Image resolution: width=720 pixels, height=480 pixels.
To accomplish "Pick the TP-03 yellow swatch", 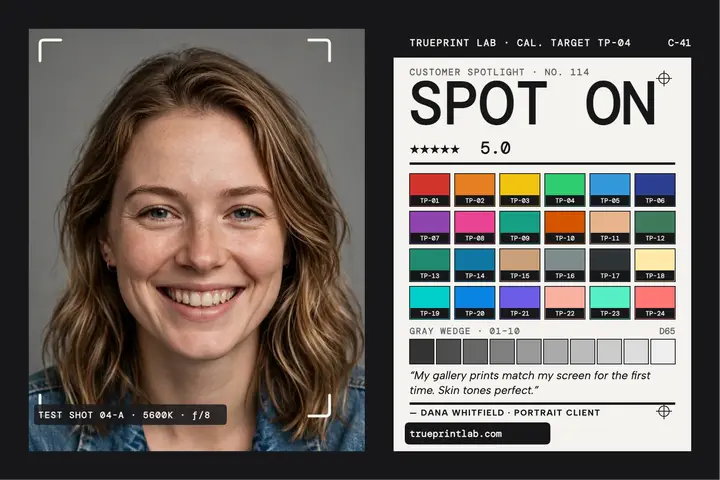I will [x=519, y=190].
